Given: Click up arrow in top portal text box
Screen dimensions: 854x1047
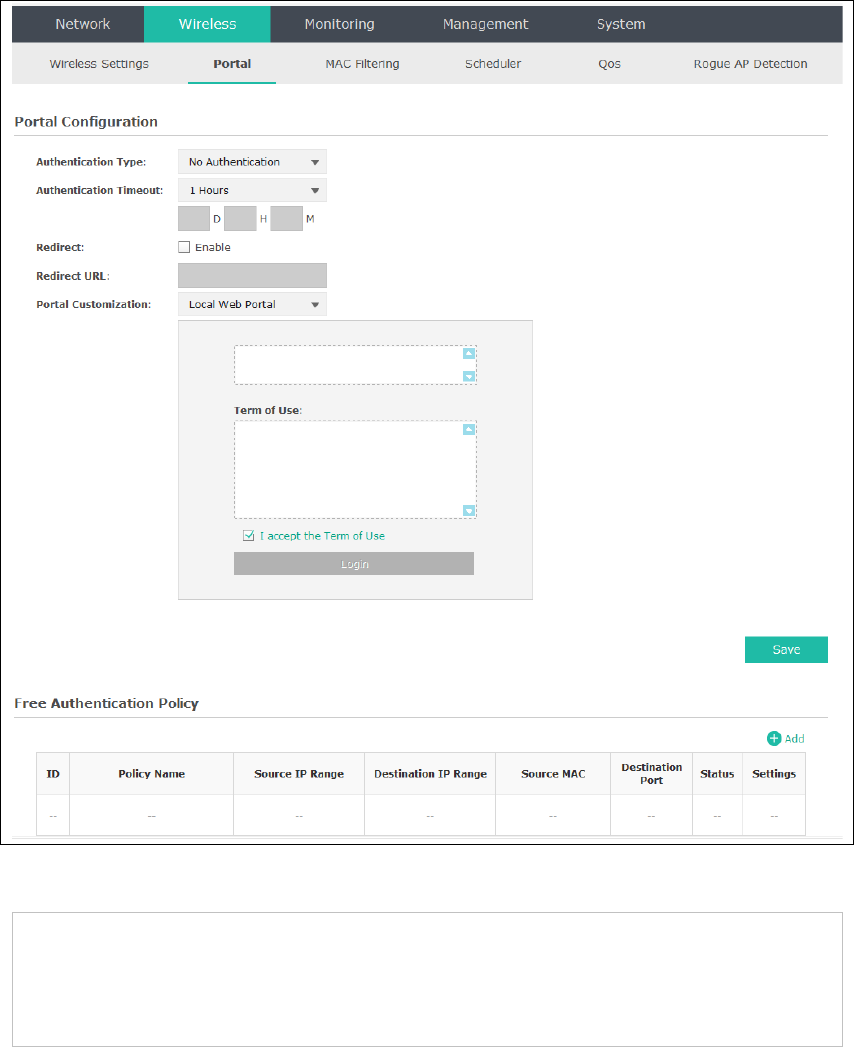Looking at the screenshot, I should pyautogui.click(x=469, y=354).
